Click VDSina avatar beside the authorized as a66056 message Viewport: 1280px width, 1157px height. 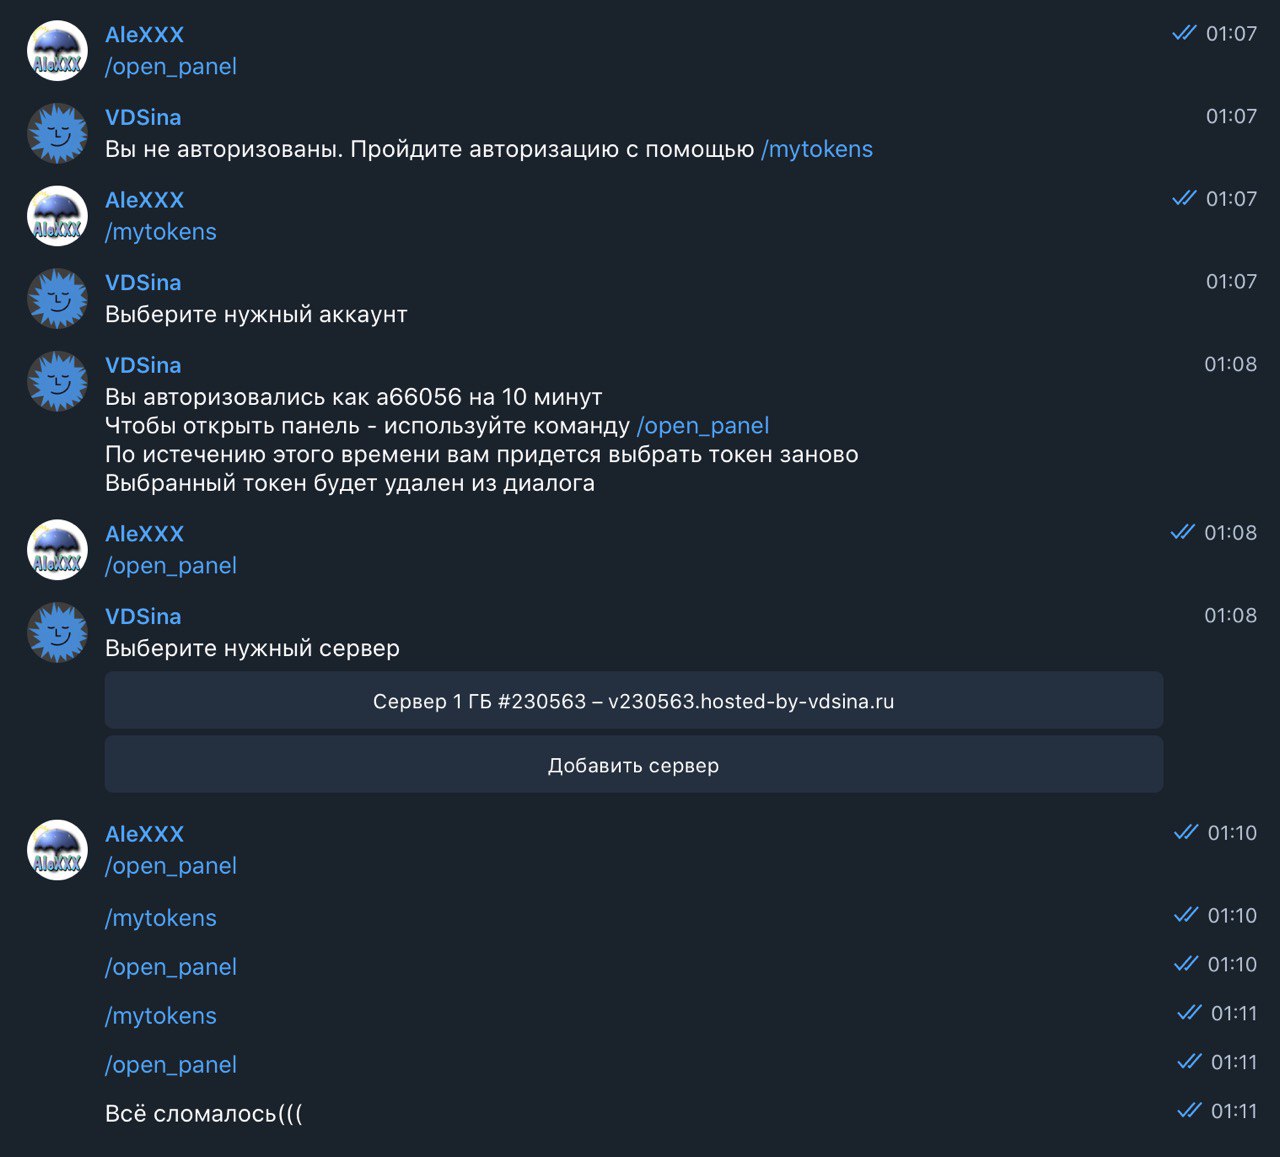(x=57, y=381)
